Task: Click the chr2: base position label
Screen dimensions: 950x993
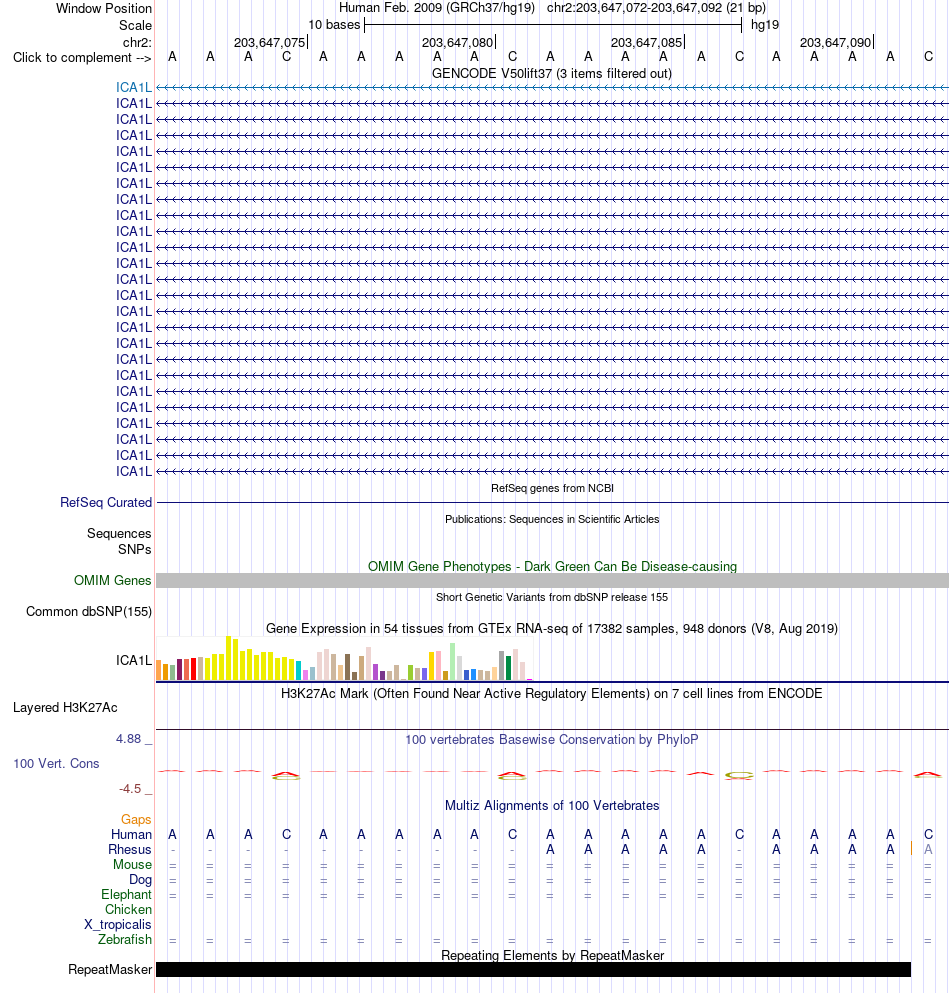Action: point(137,42)
